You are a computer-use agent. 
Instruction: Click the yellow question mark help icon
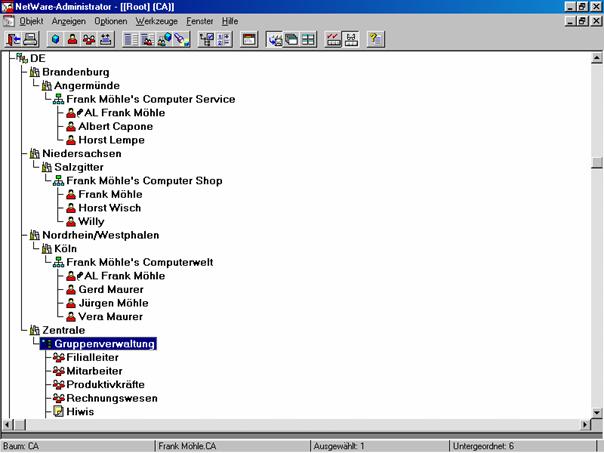376,39
